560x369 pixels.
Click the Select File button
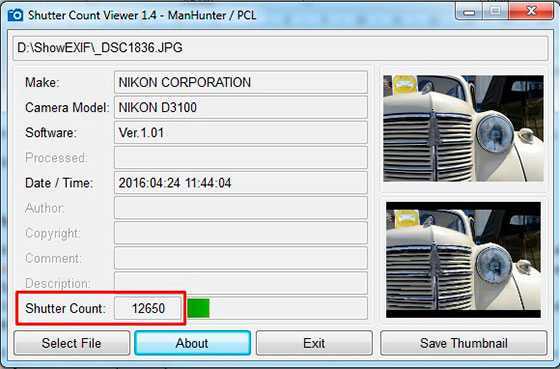click(x=72, y=343)
